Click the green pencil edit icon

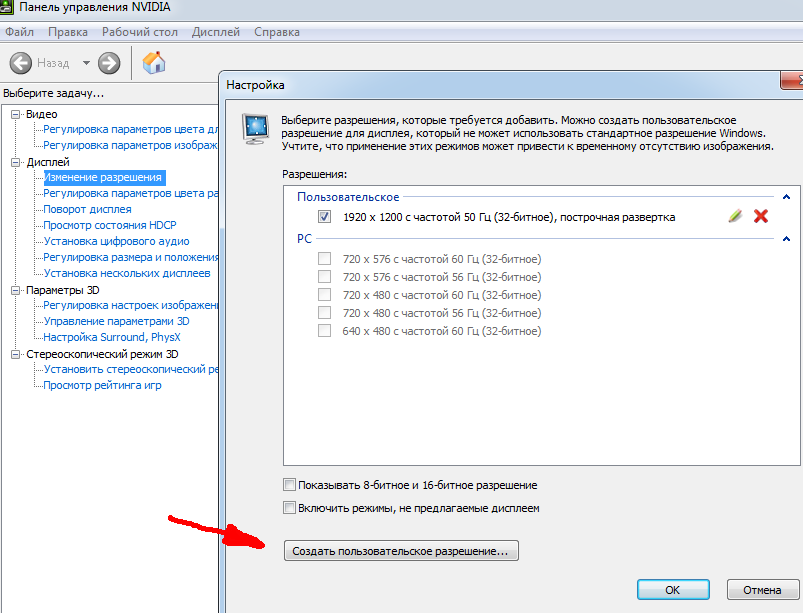click(x=735, y=216)
